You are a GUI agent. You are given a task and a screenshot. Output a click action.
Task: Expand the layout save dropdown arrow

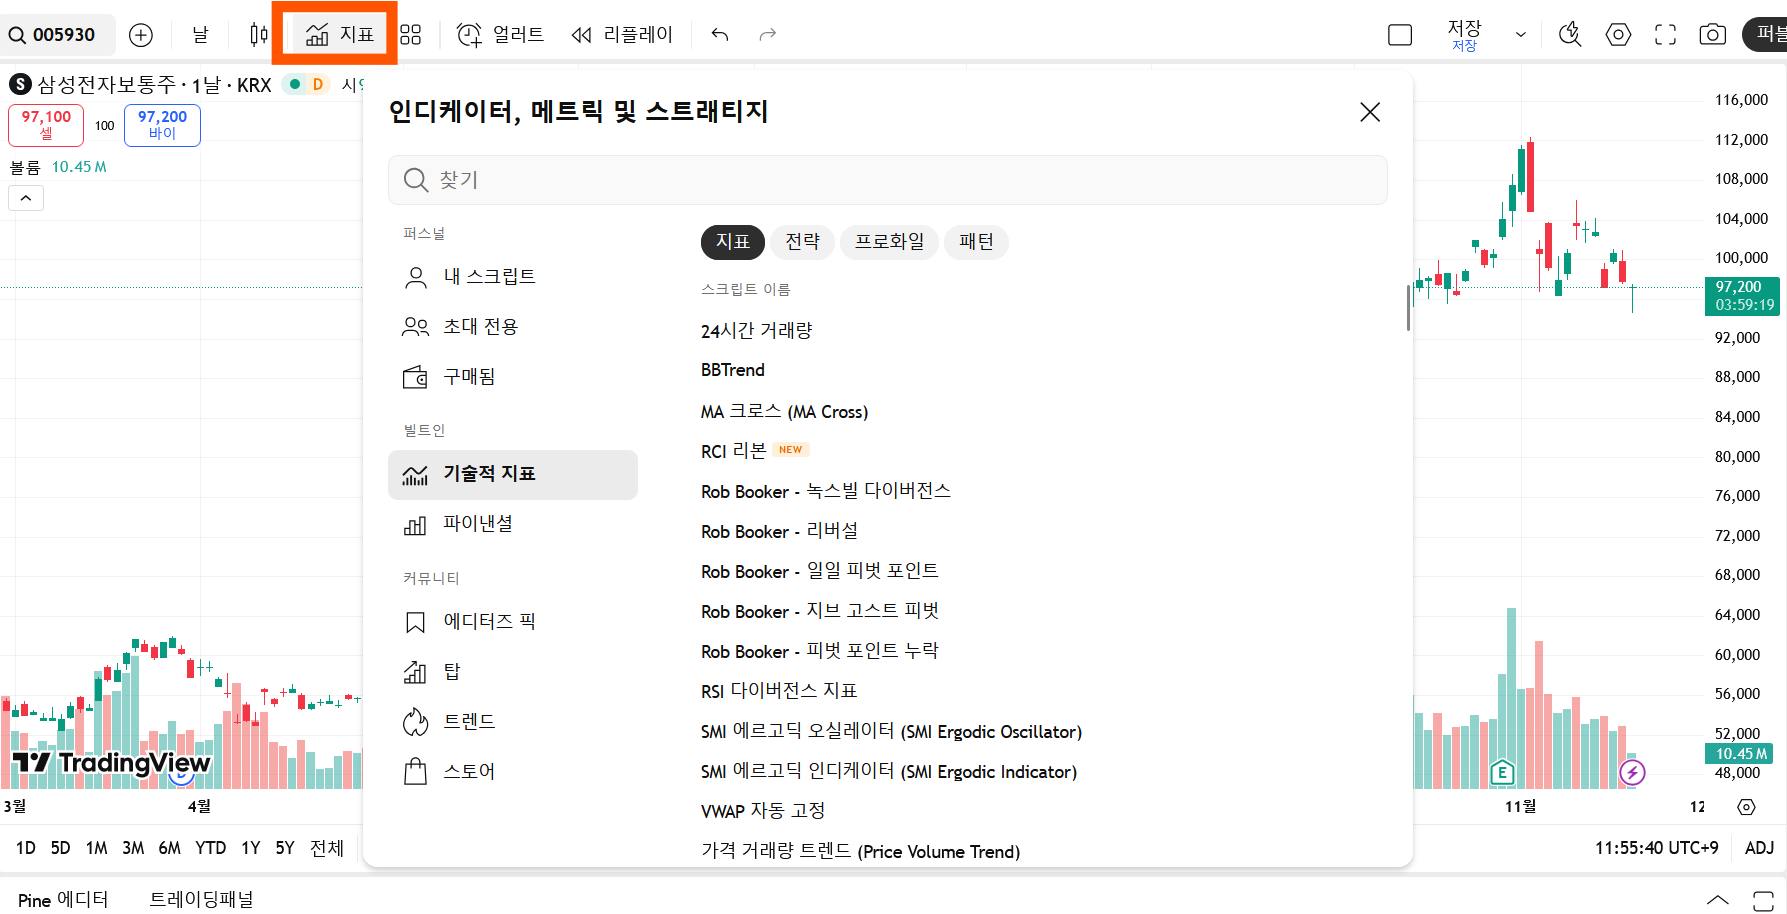tap(1521, 35)
